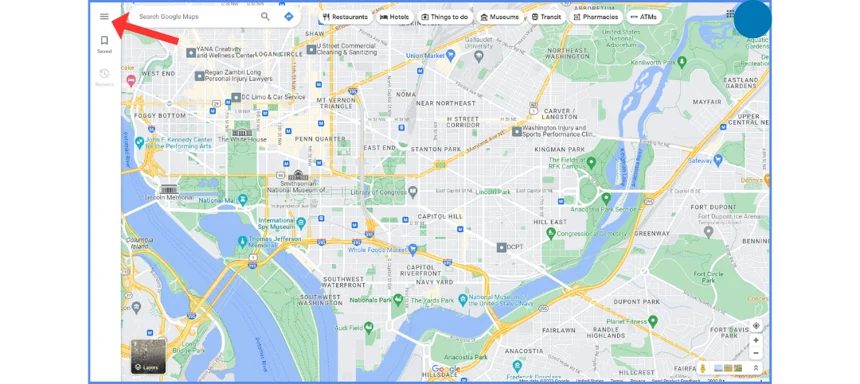Zoom out with the minus button
The height and width of the screenshot is (384, 860).
click(756, 353)
